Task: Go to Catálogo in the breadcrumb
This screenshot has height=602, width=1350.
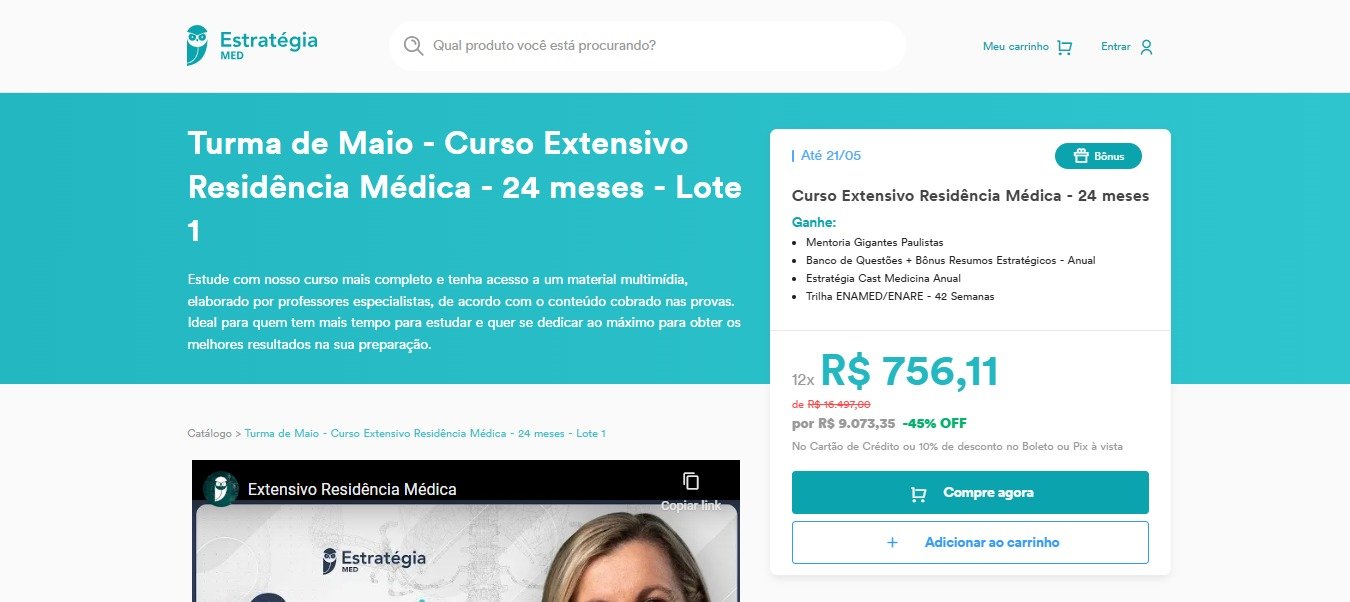Action: pyautogui.click(x=209, y=433)
